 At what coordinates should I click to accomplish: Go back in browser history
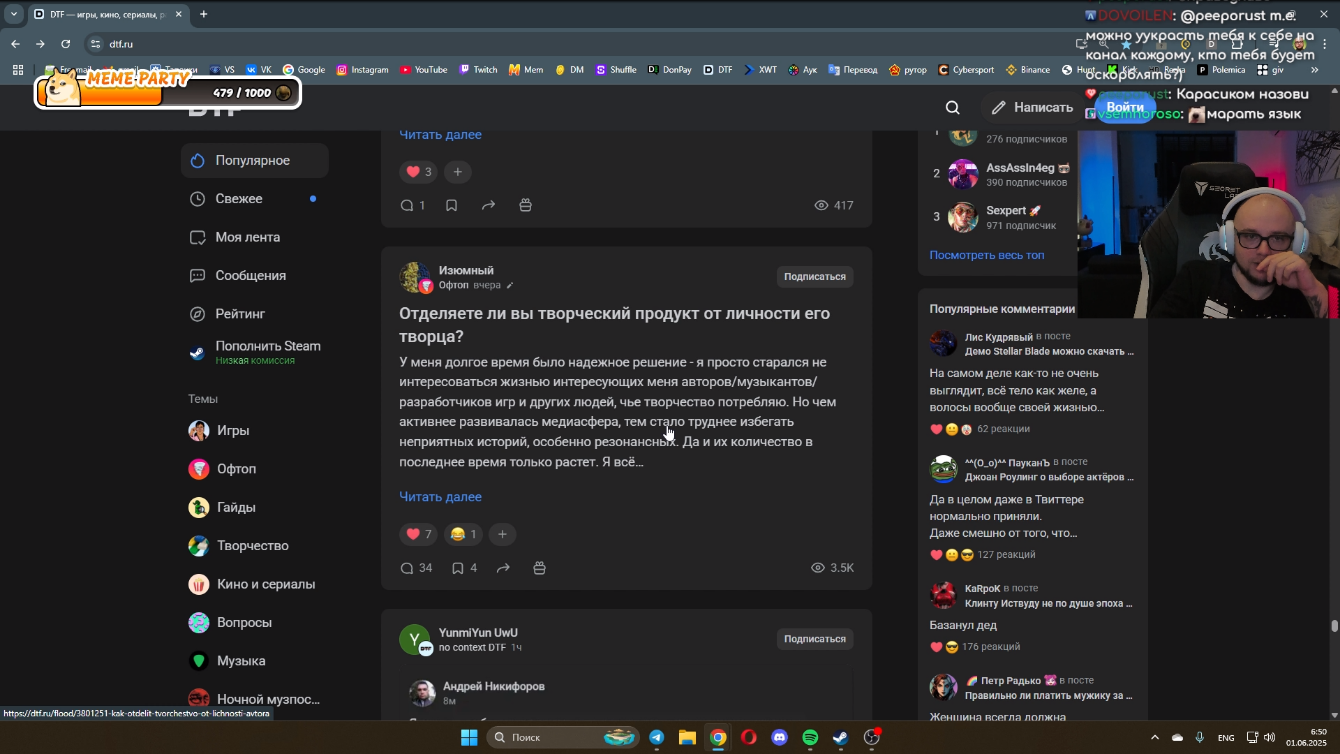(15, 44)
